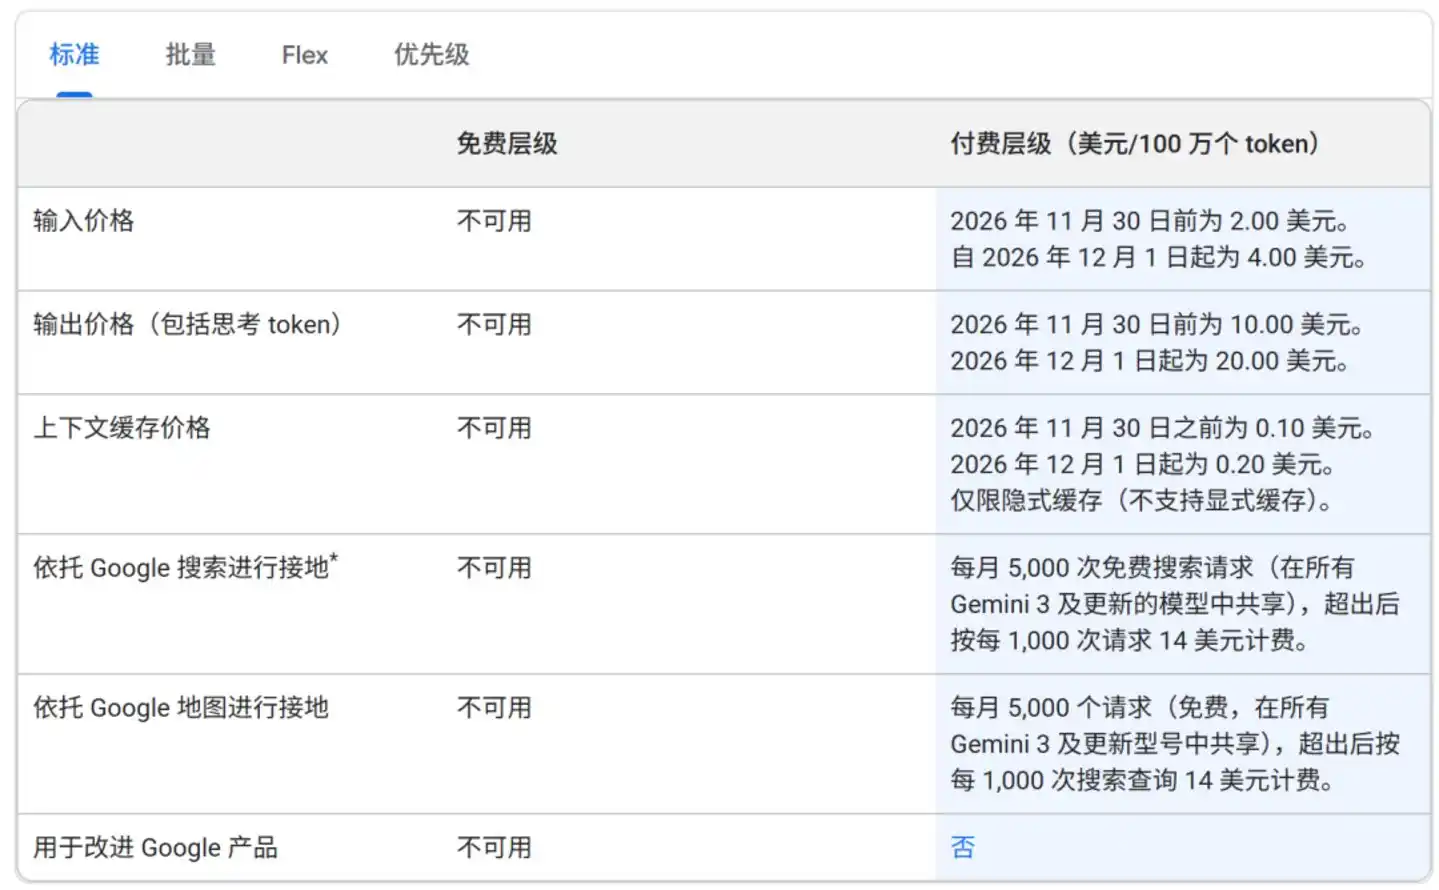This screenshot has height=890, width=1439.
Task: Select the 用于改进 Google 产品 row label
Action: (155, 848)
